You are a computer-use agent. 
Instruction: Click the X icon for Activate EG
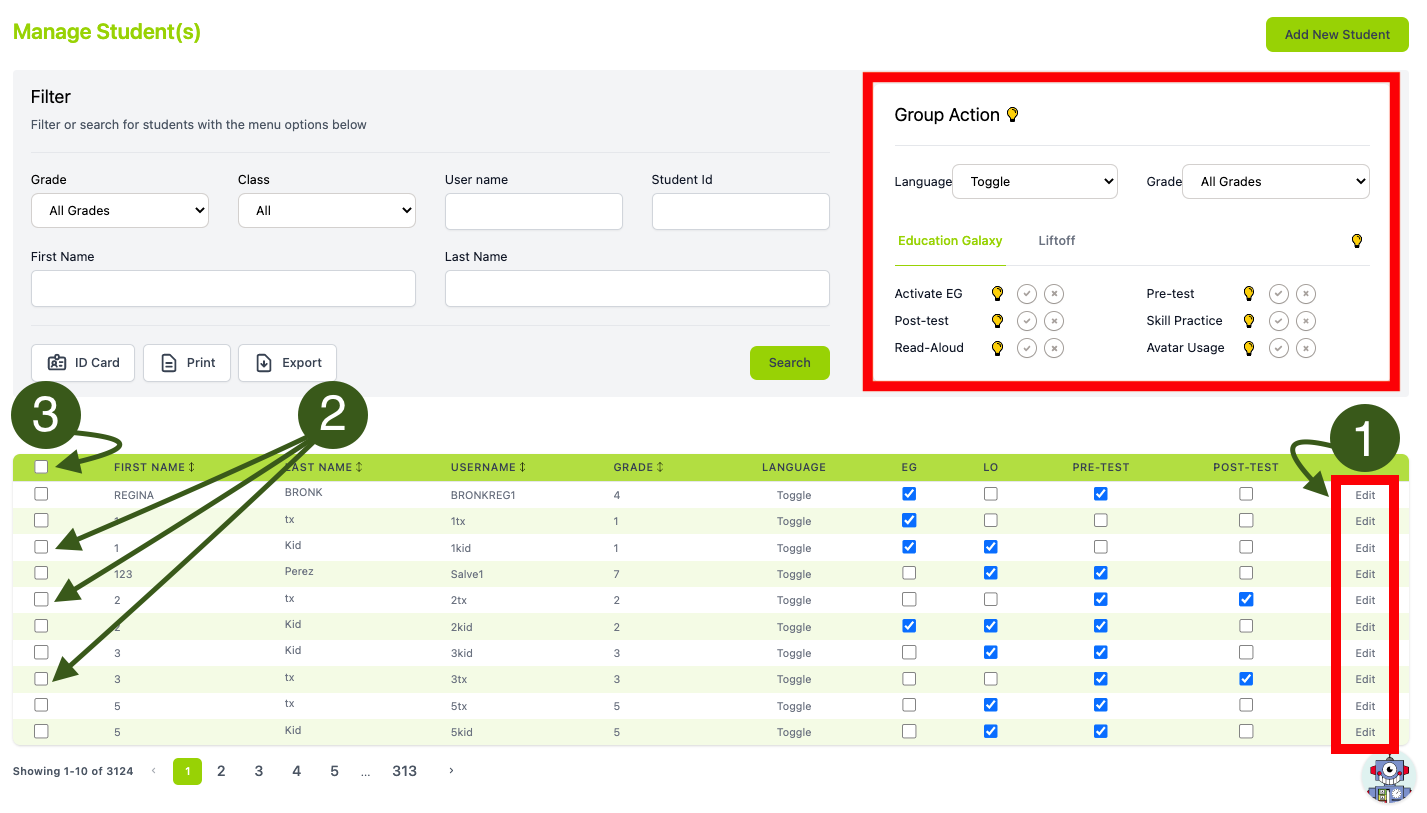[1054, 294]
